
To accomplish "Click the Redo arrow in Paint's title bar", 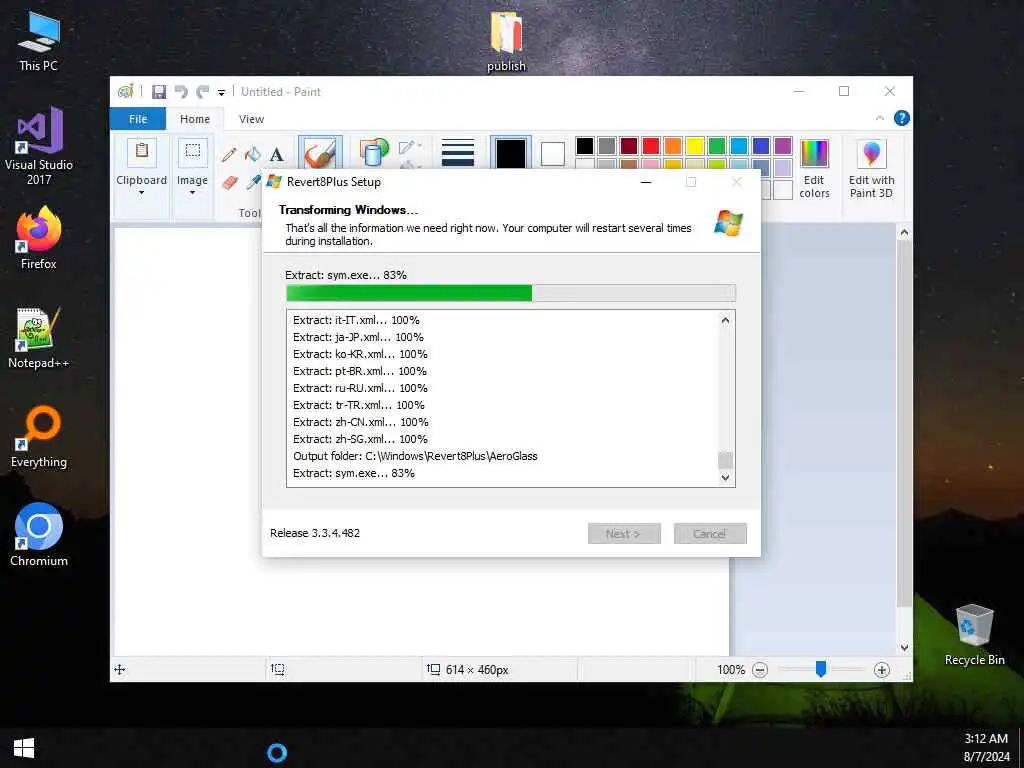I will 203,92.
